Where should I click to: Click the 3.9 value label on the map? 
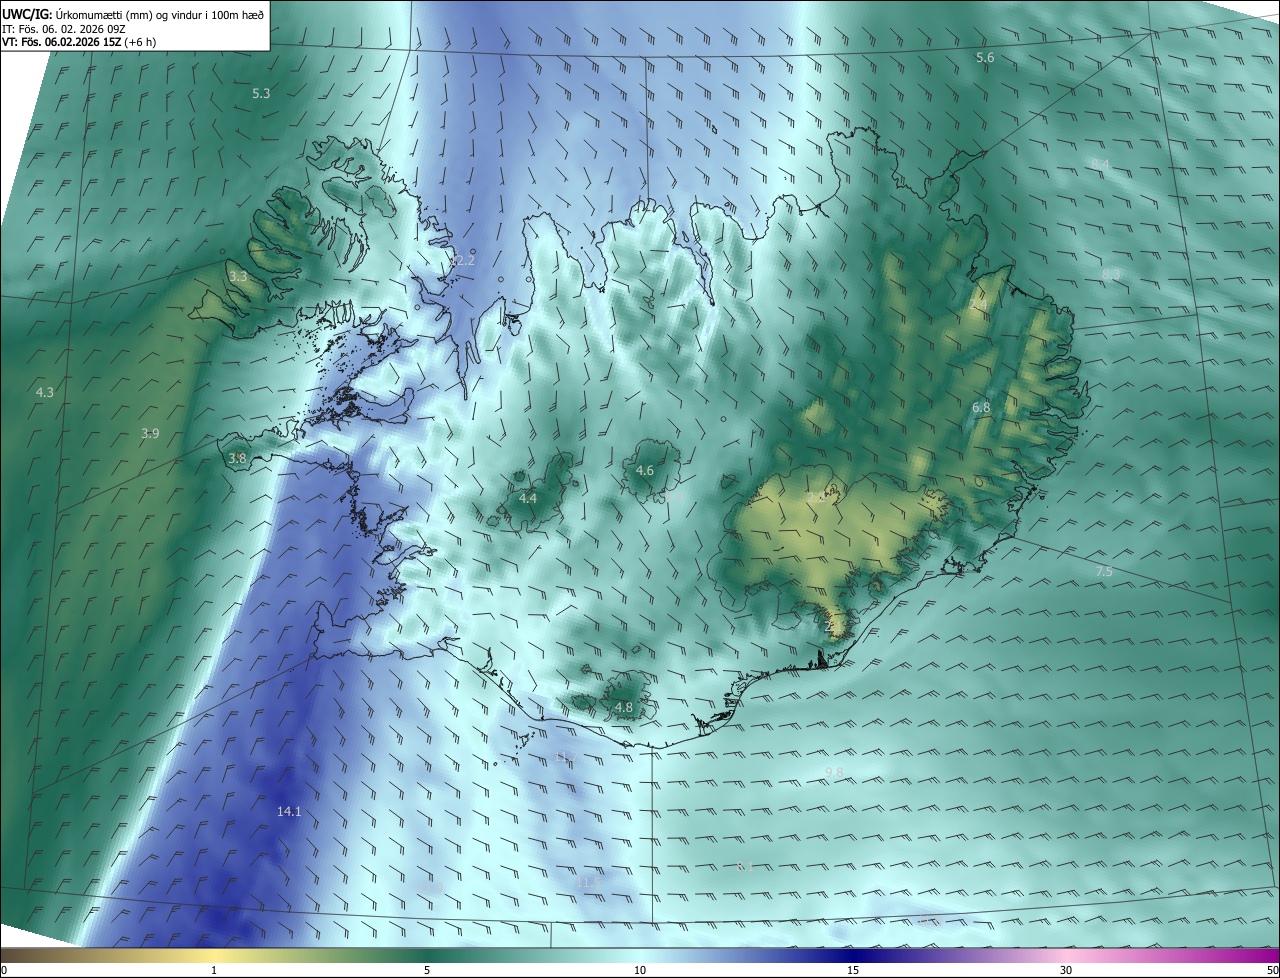coord(150,433)
